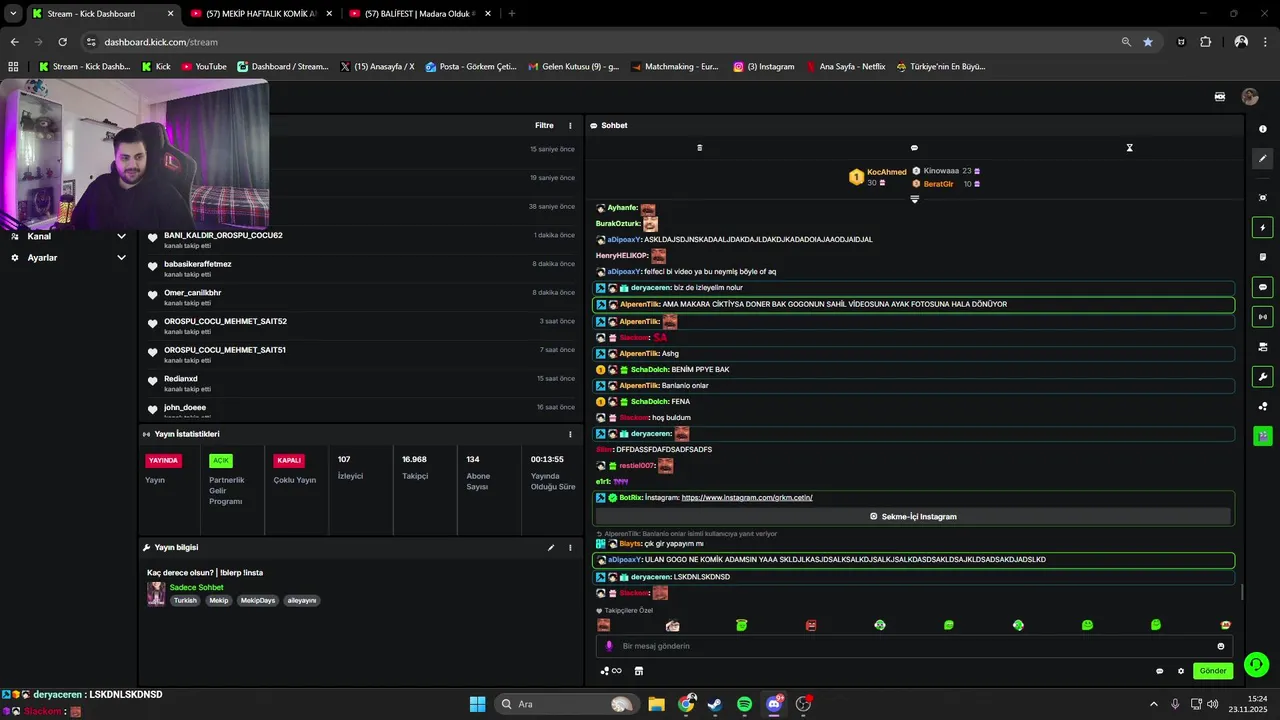Open Steam from the taskbar

tap(715, 704)
